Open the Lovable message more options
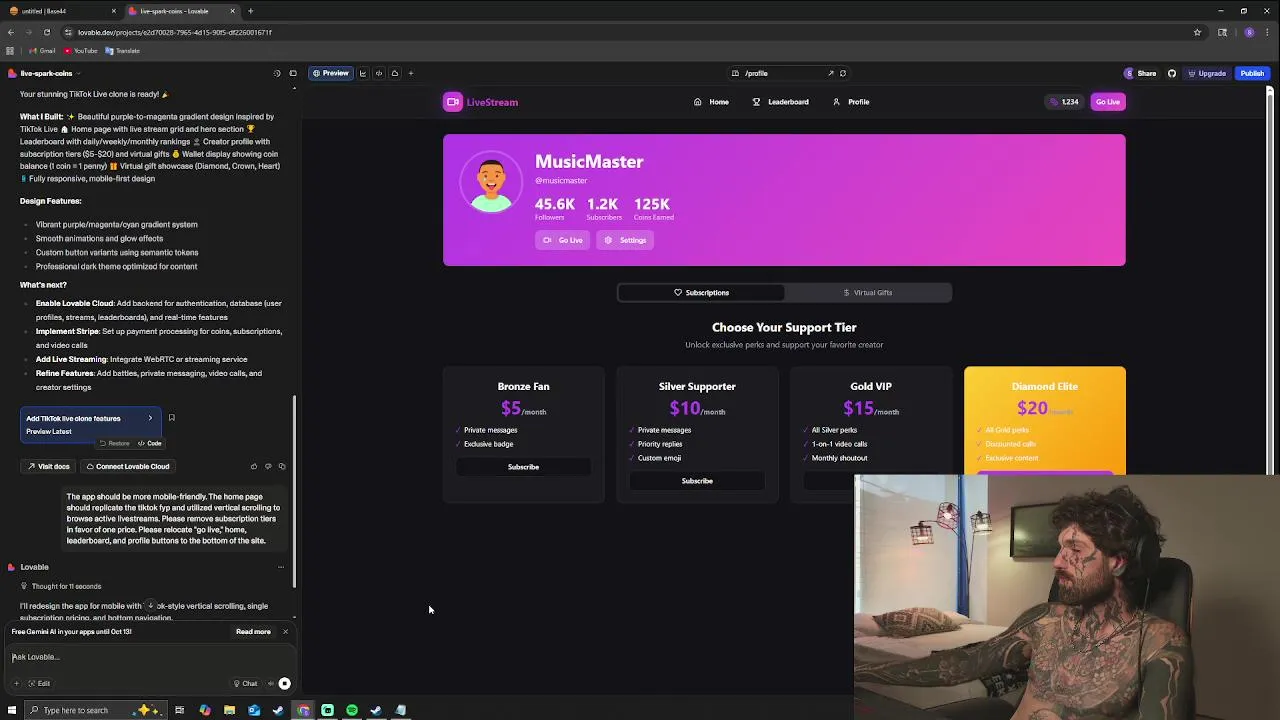Image resolution: width=1280 pixels, height=720 pixels. (x=280, y=567)
